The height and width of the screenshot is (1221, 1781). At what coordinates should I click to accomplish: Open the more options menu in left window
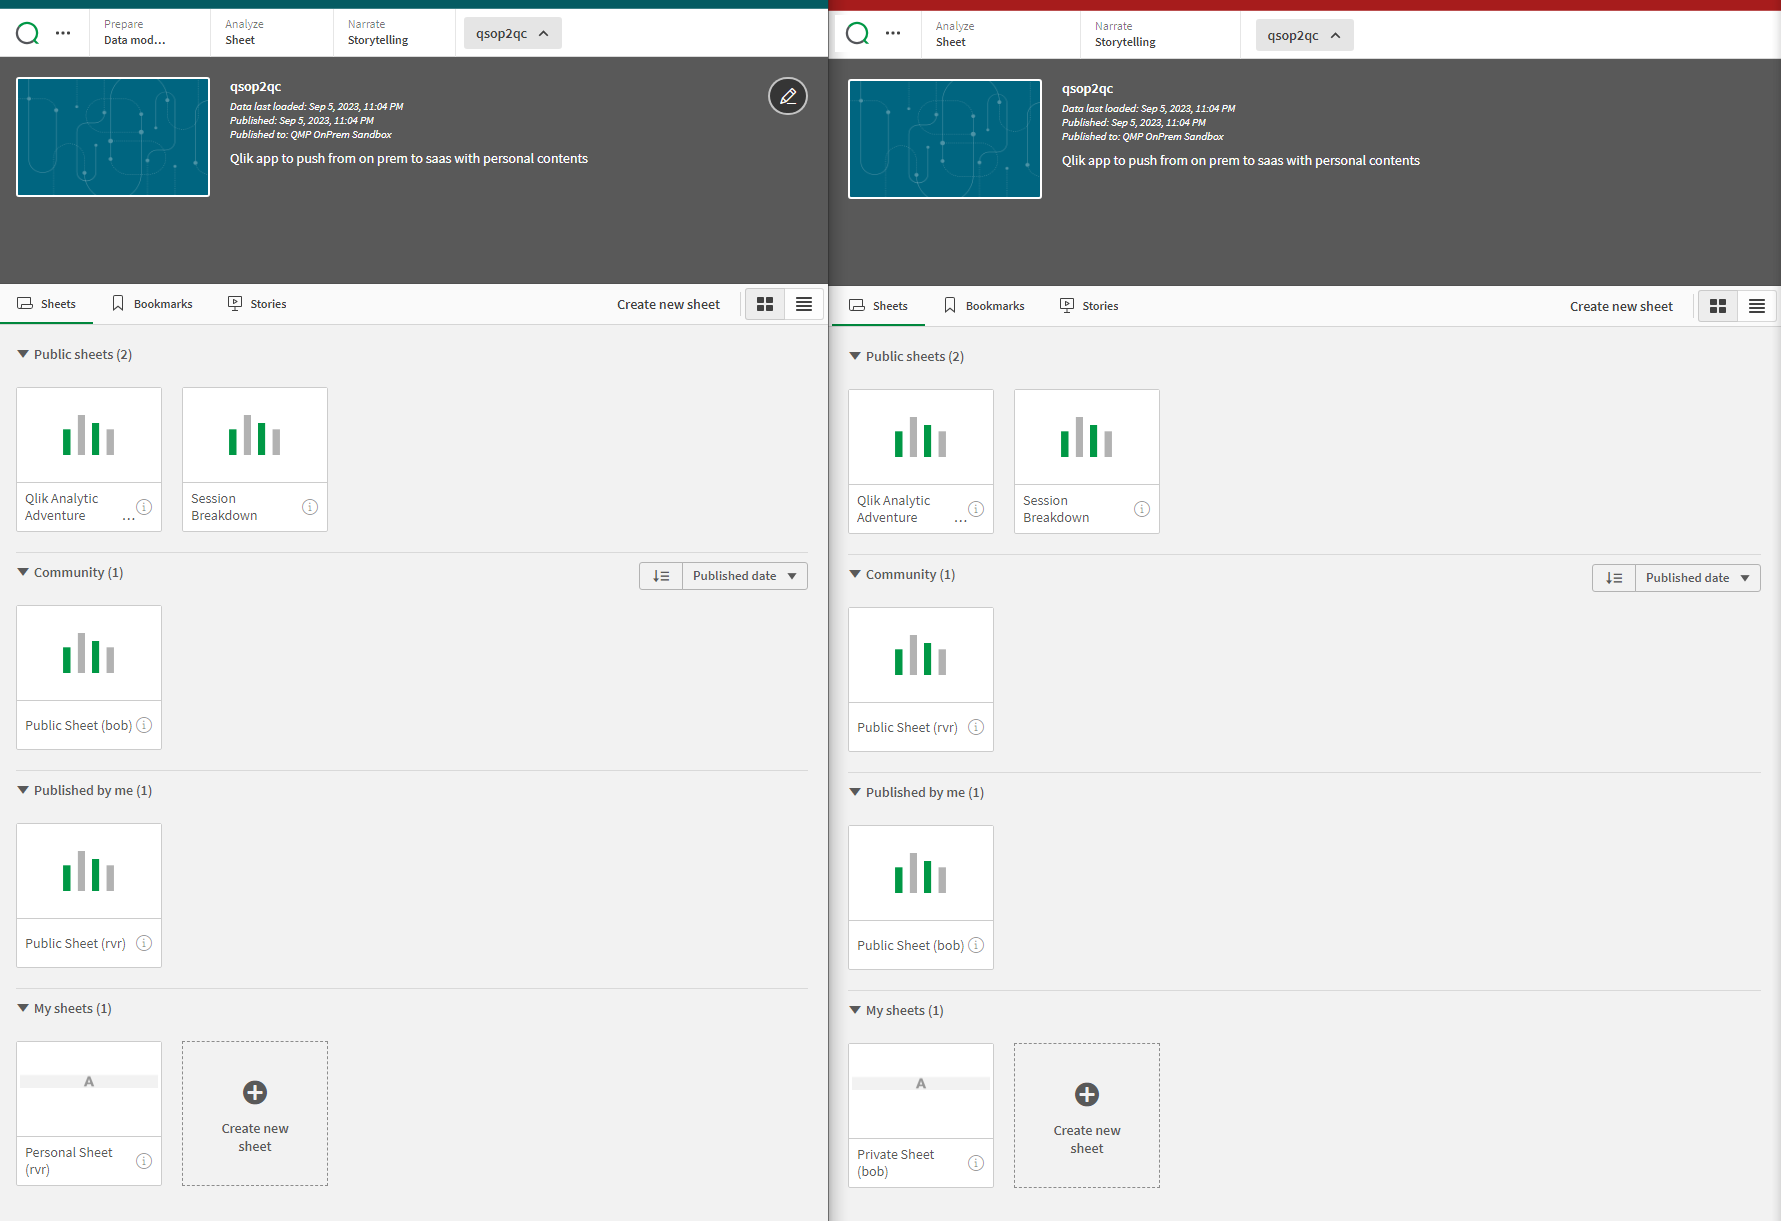(x=63, y=33)
